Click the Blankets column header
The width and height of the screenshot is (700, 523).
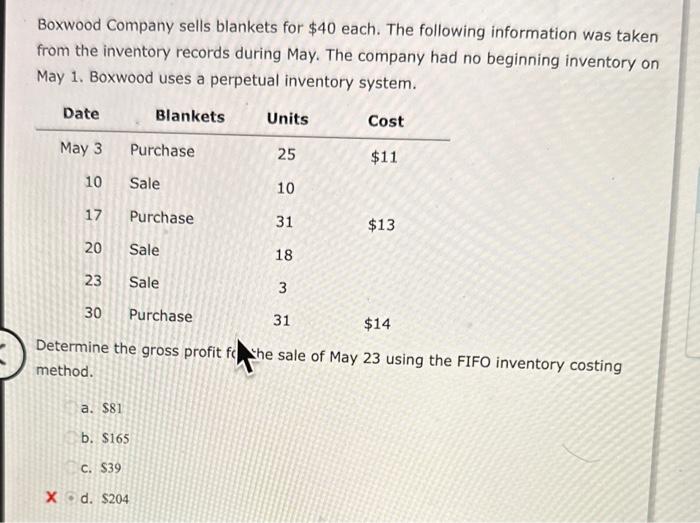coord(190,116)
